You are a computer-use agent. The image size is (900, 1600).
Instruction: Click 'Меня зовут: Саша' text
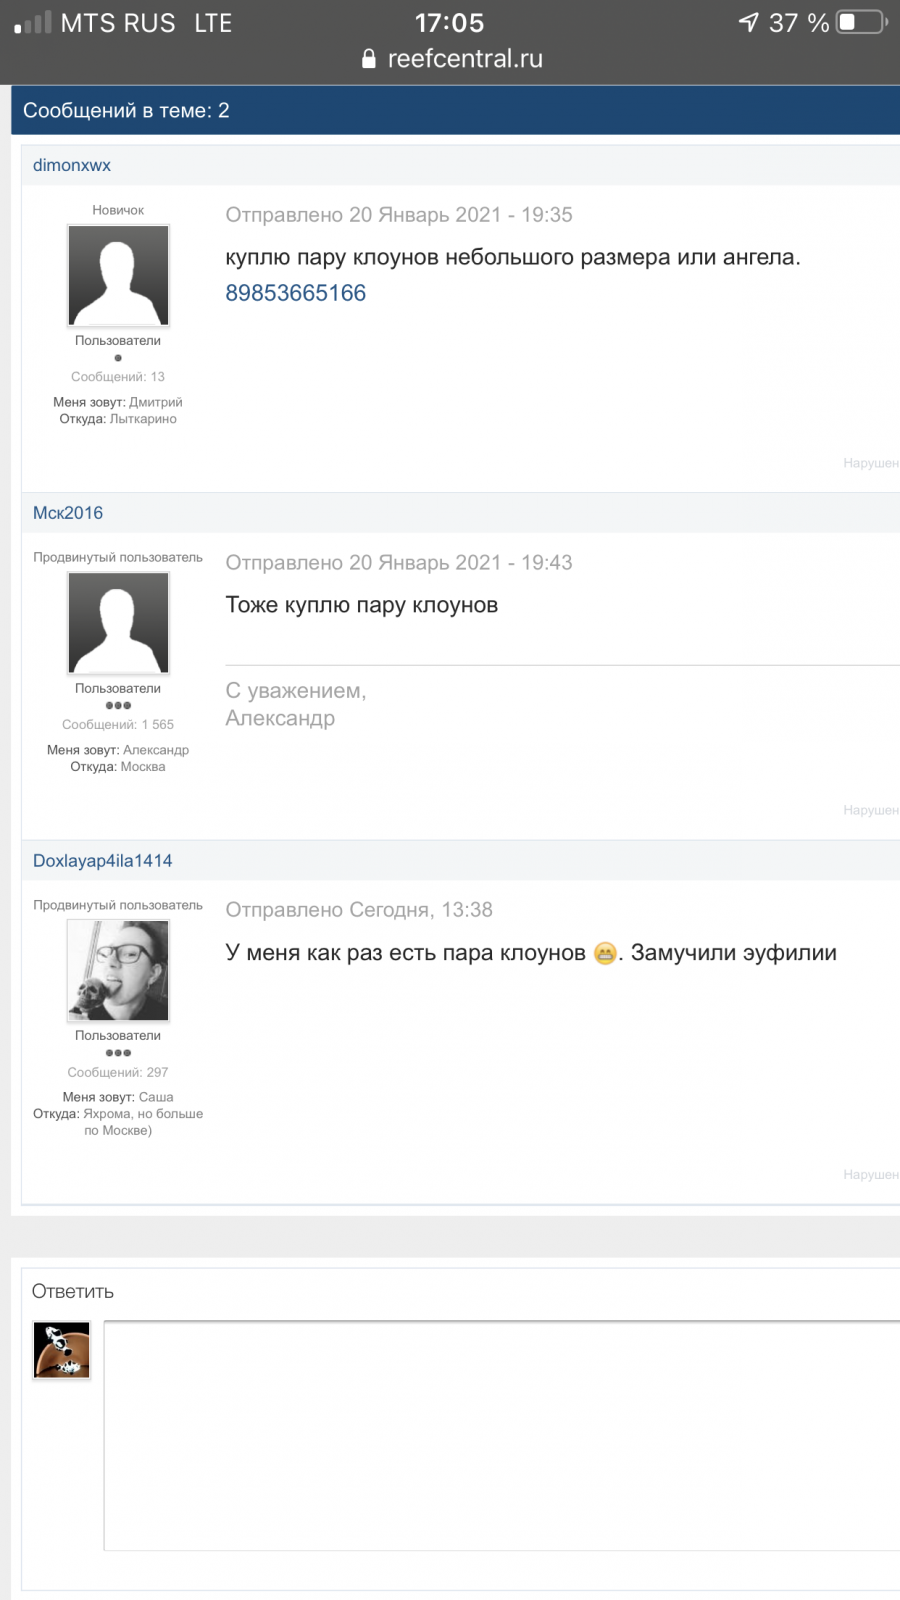click(x=118, y=1097)
